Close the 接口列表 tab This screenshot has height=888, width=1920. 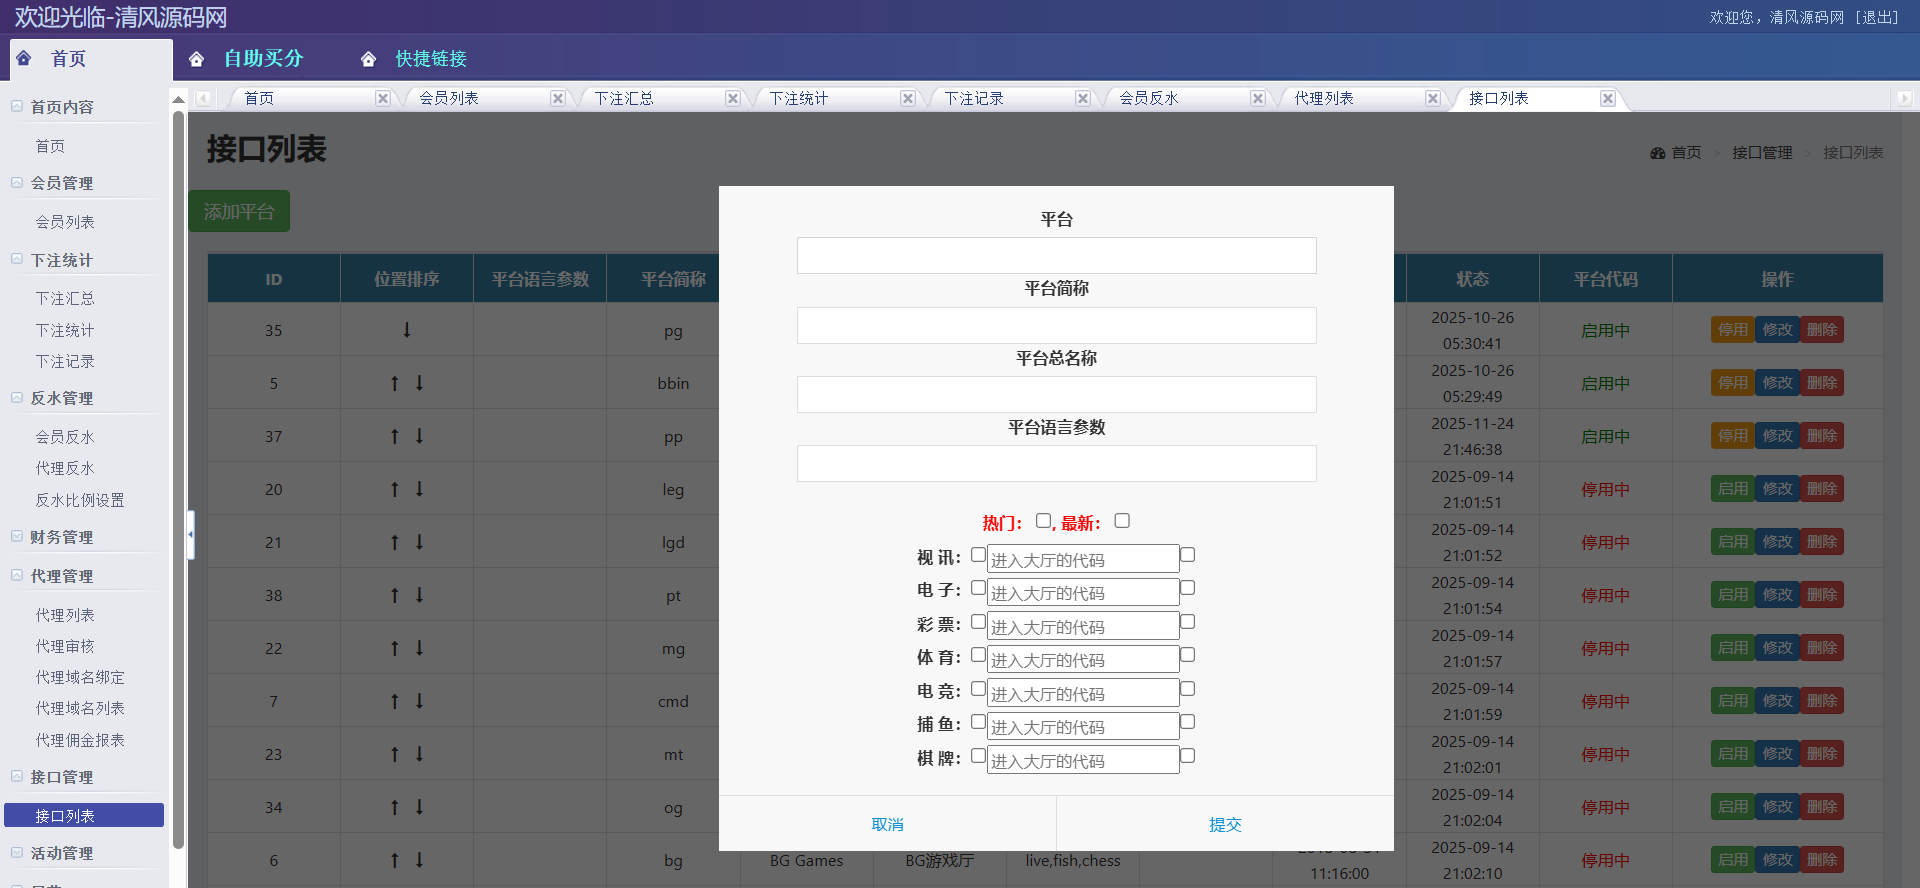pos(1608,98)
